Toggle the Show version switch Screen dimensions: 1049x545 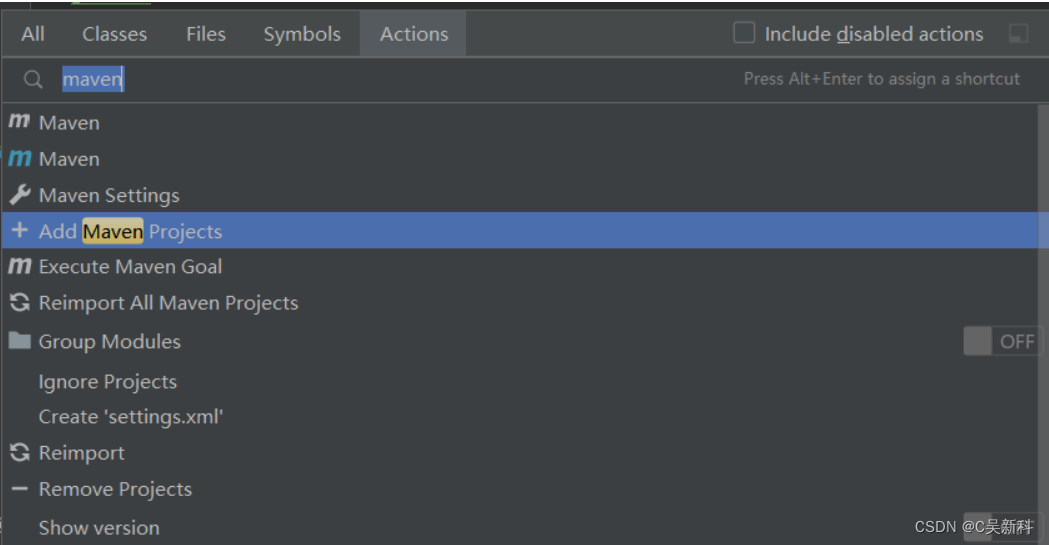pyautogui.click(x=1003, y=527)
